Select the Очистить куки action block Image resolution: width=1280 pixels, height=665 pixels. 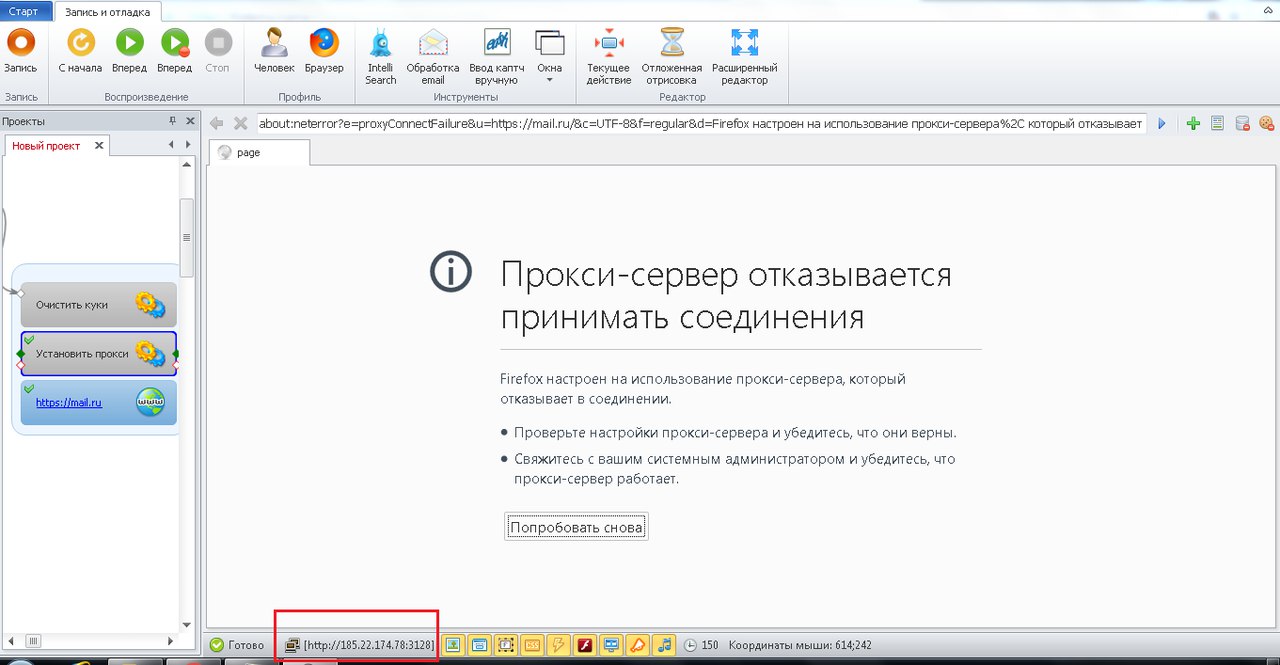pyautogui.click(x=99, y=304)
